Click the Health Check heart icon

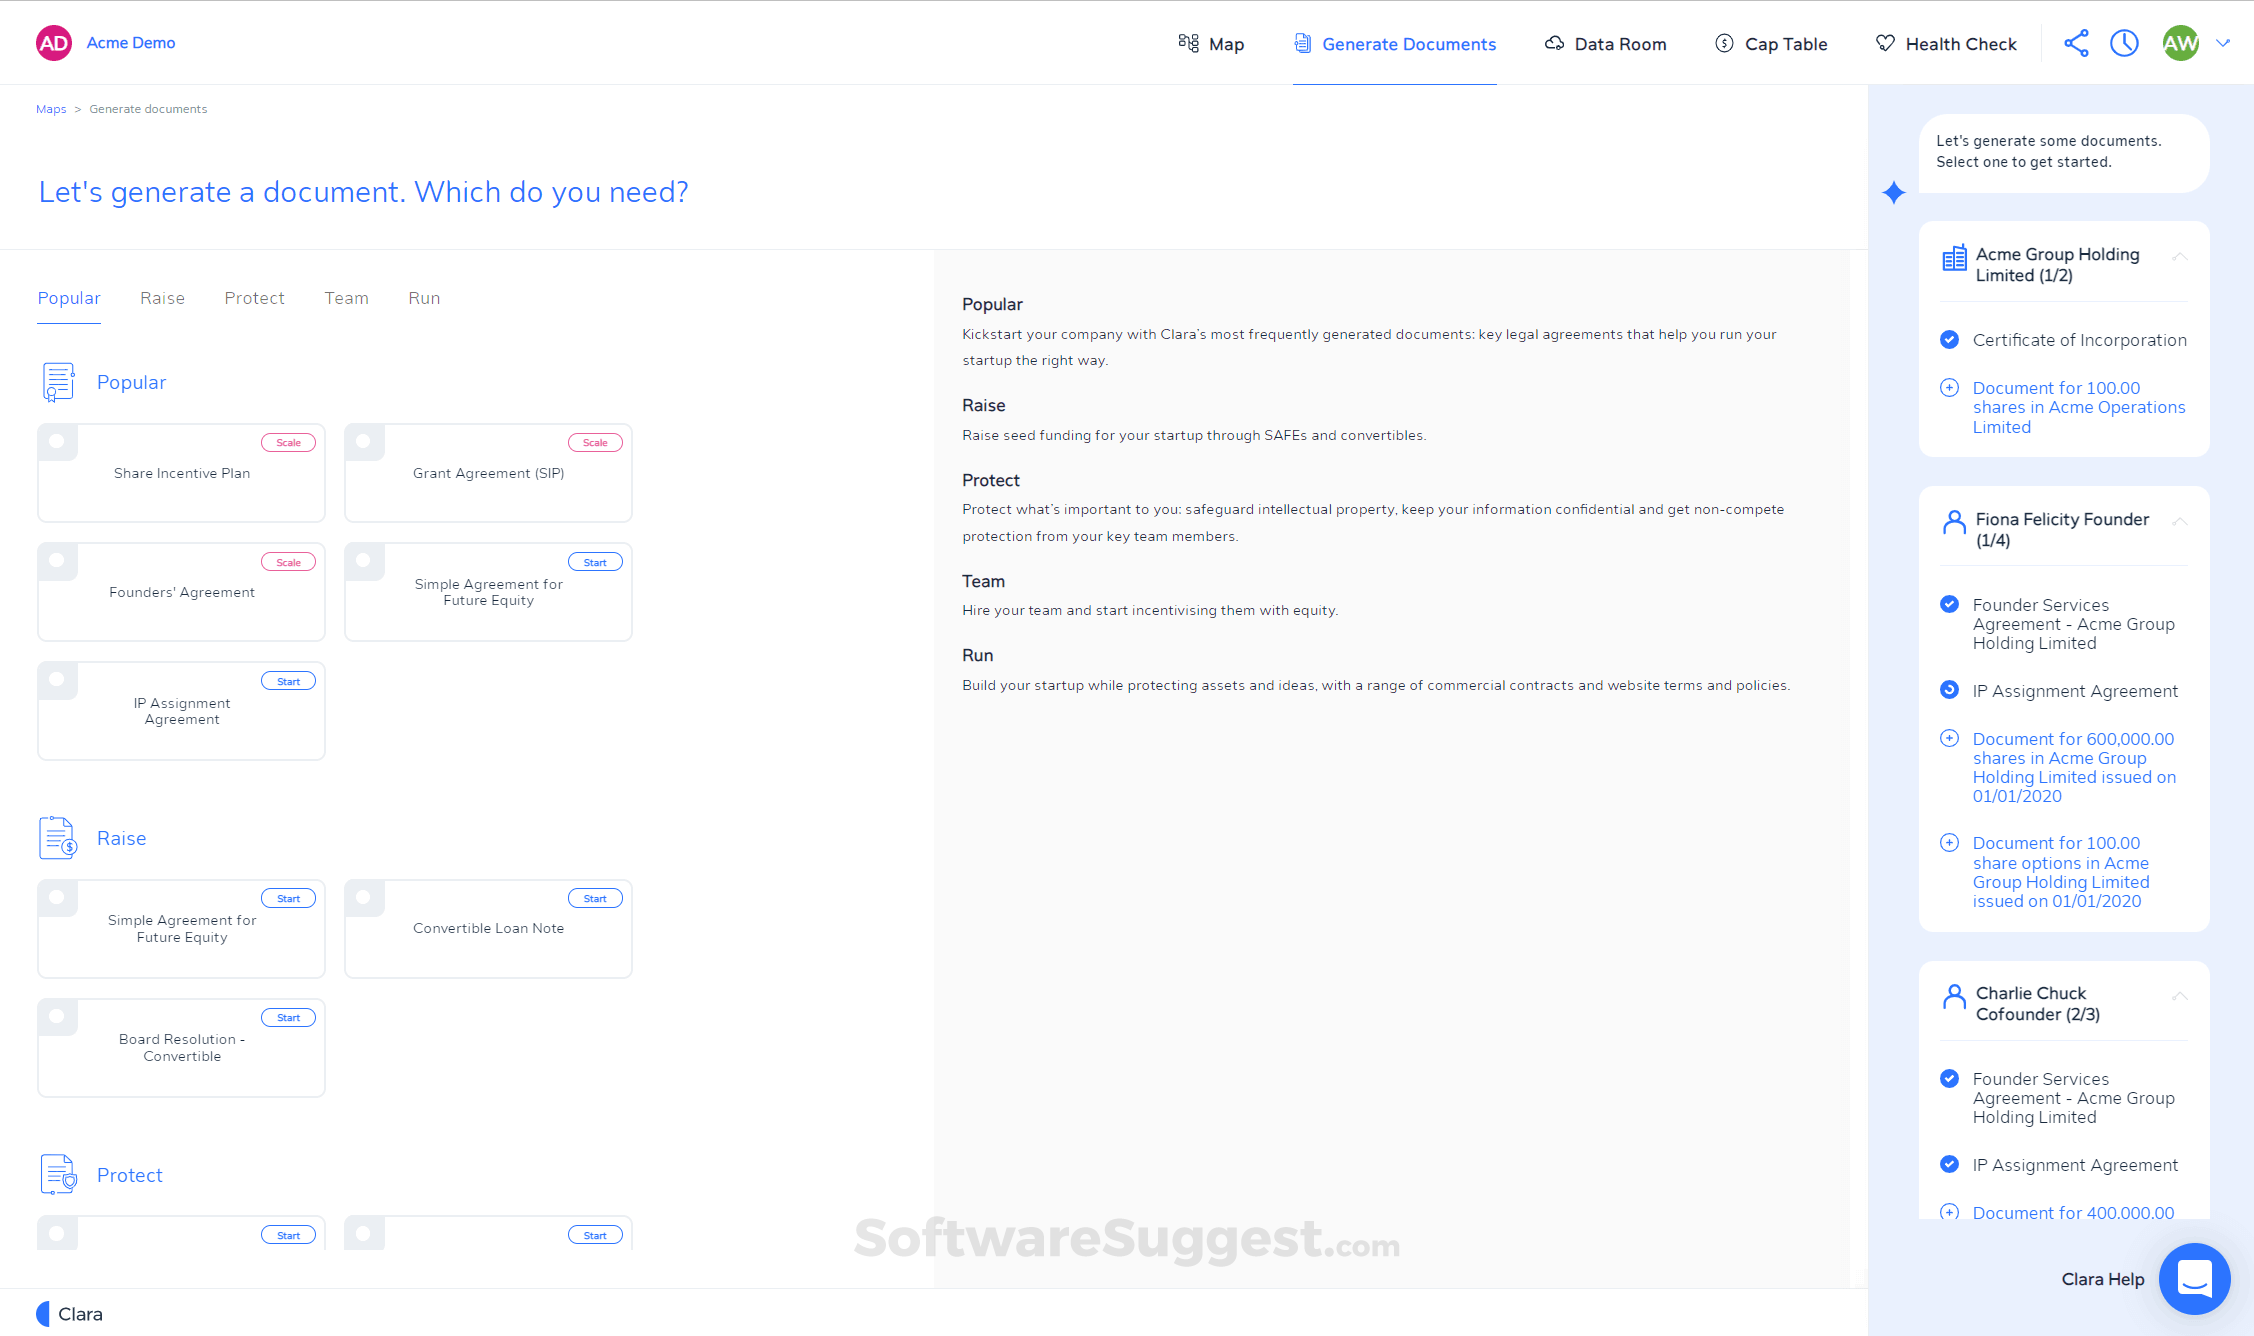pyautogui.click(x=1884, y=43)
